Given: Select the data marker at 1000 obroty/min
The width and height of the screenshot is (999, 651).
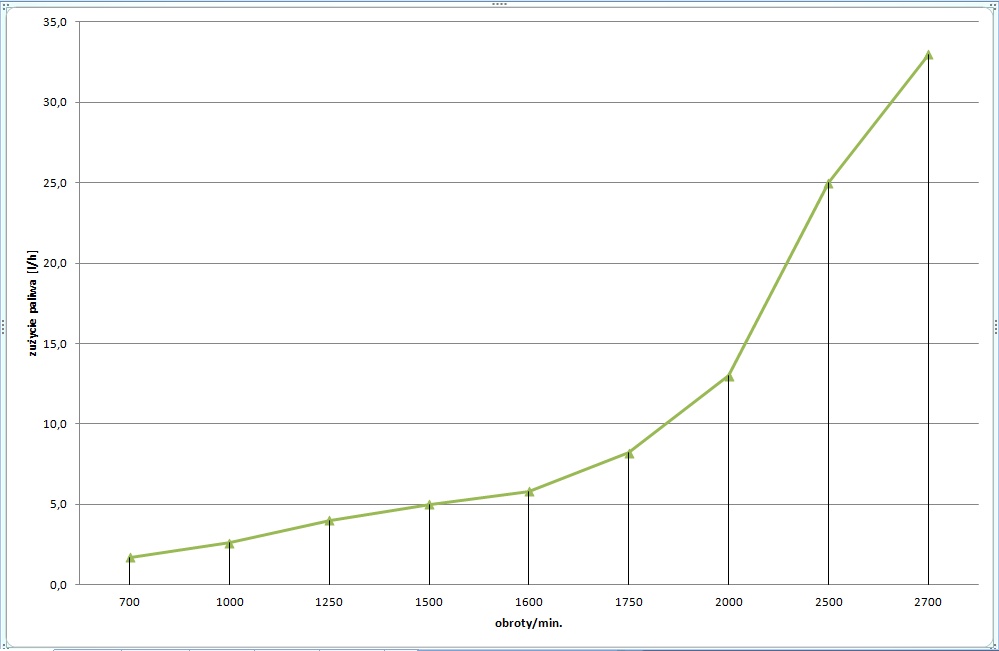Looking at the screenshot, I should pyautogui.click(x=229, y=543).
